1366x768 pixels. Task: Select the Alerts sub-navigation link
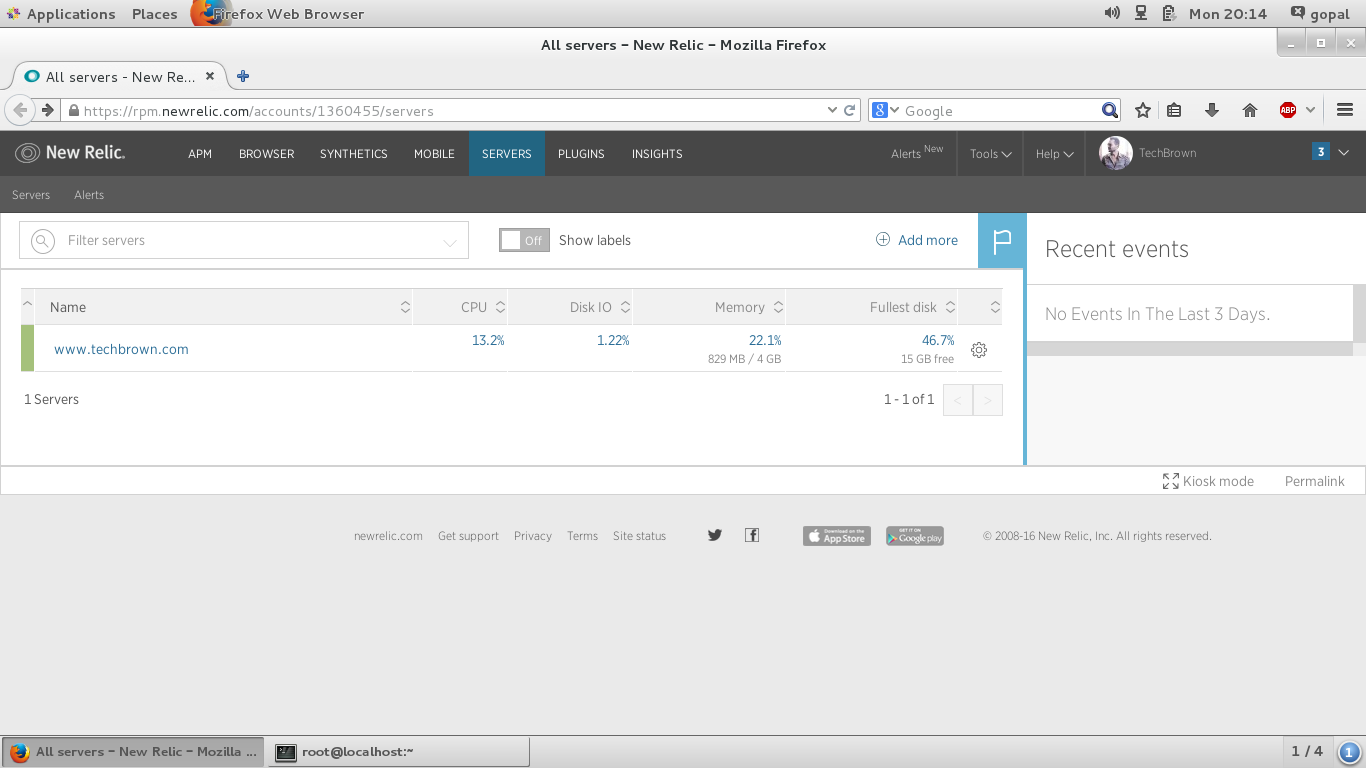tap(89, 195)
